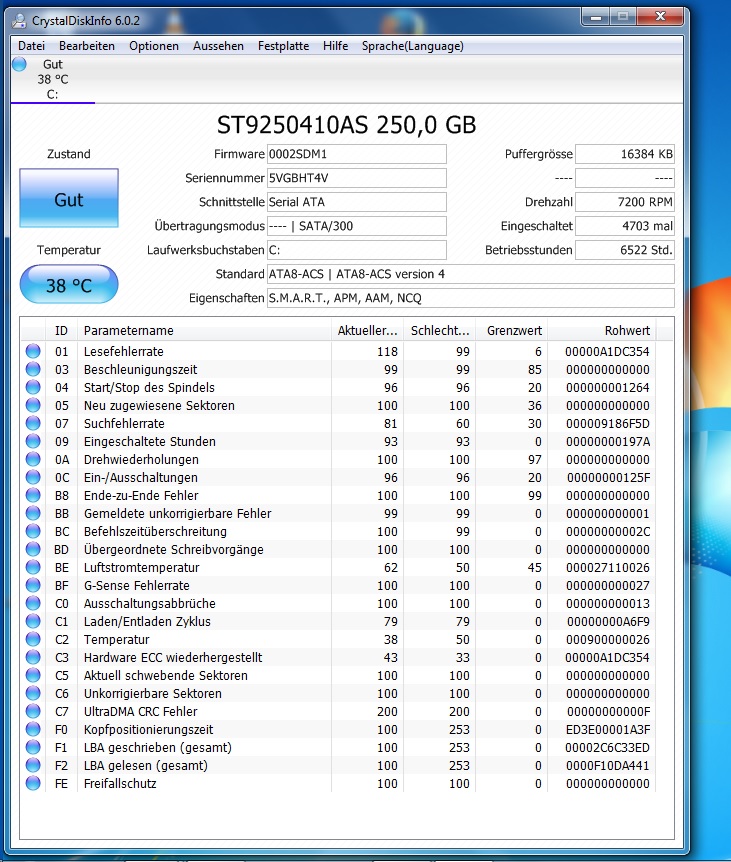Click status orb for Ein-/Ausschaltungen row

[33, 477]
